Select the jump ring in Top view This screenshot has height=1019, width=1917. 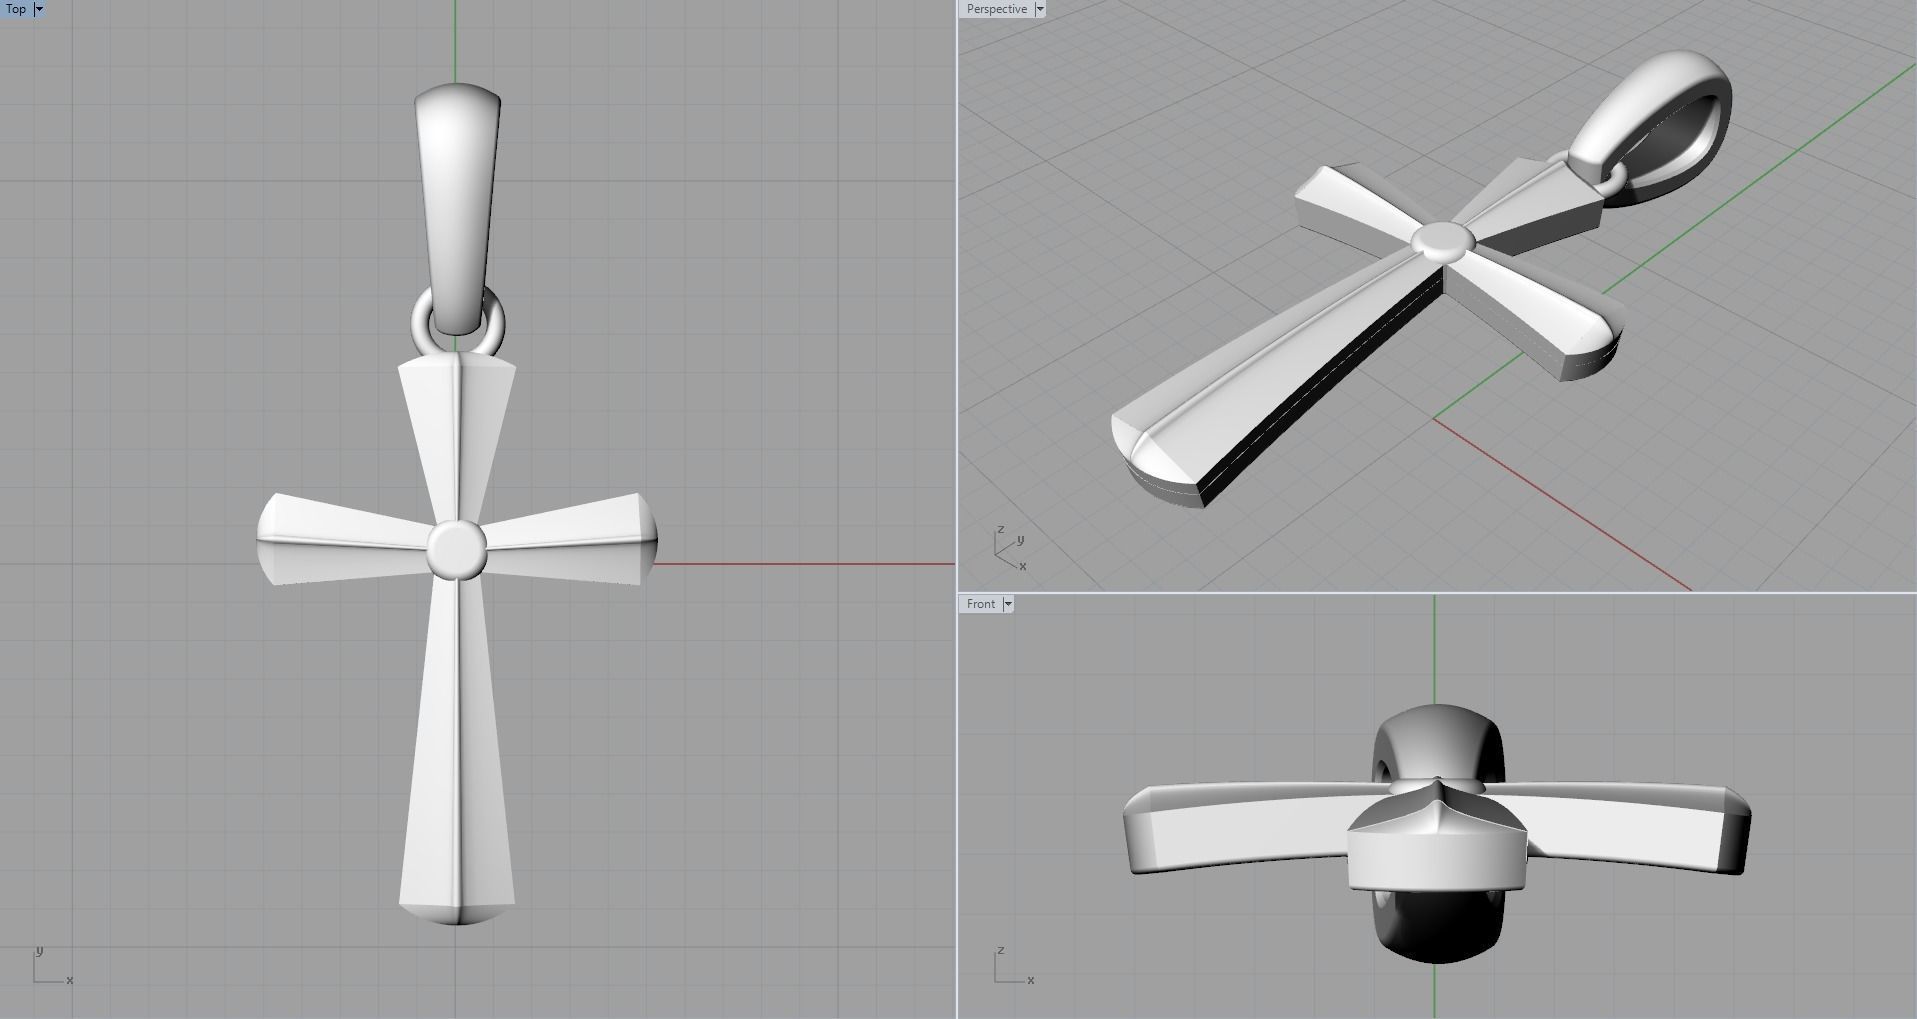(418, 325)
